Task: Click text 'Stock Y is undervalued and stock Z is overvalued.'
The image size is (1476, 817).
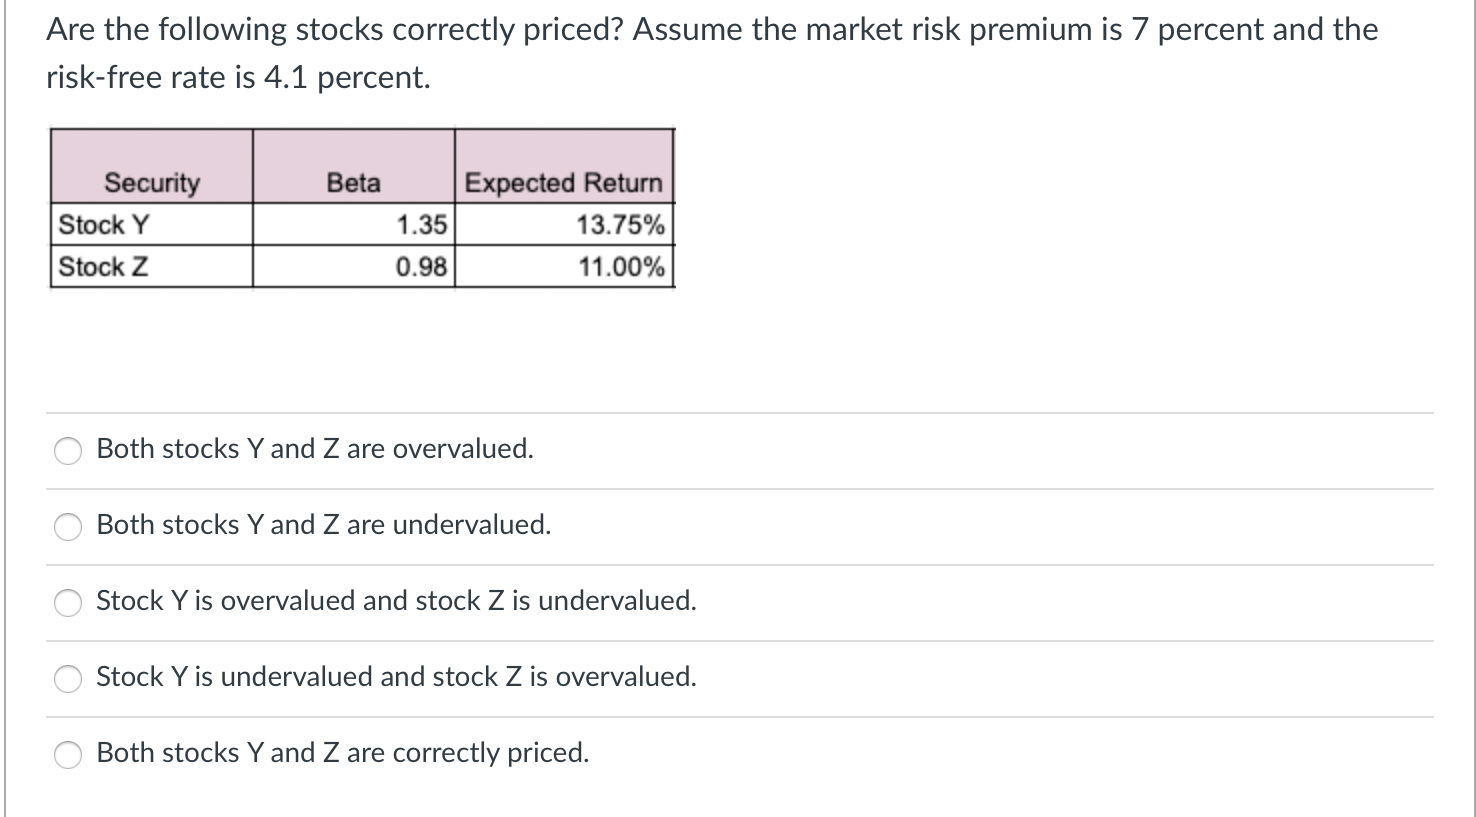Action: click(x=396, y=677)
